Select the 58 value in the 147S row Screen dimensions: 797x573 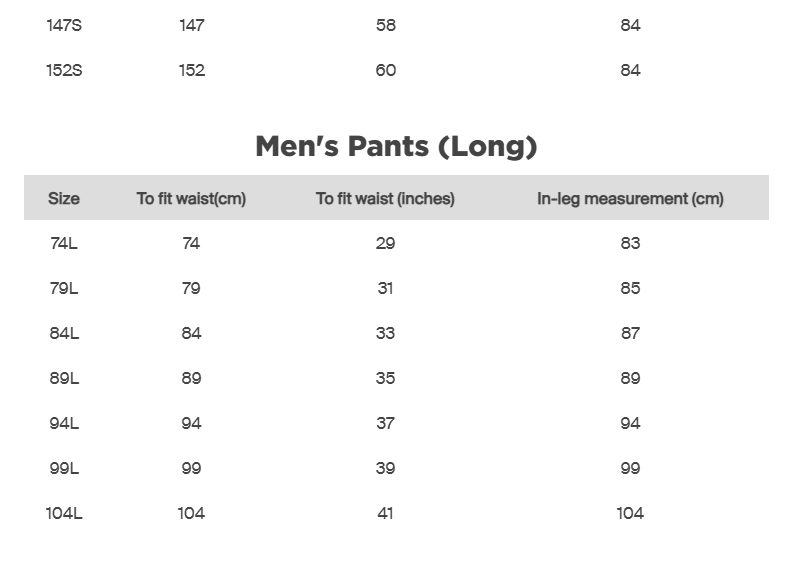pos(385,25)
